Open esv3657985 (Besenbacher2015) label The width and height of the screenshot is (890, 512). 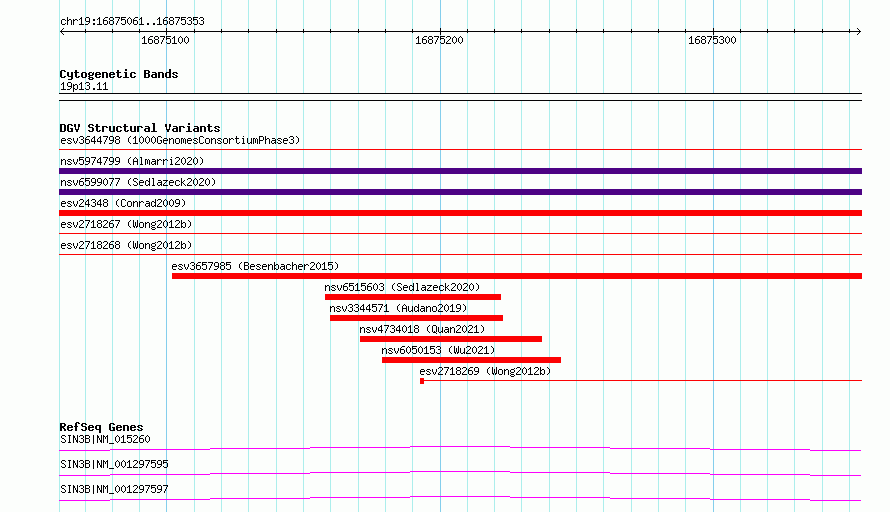255,266
